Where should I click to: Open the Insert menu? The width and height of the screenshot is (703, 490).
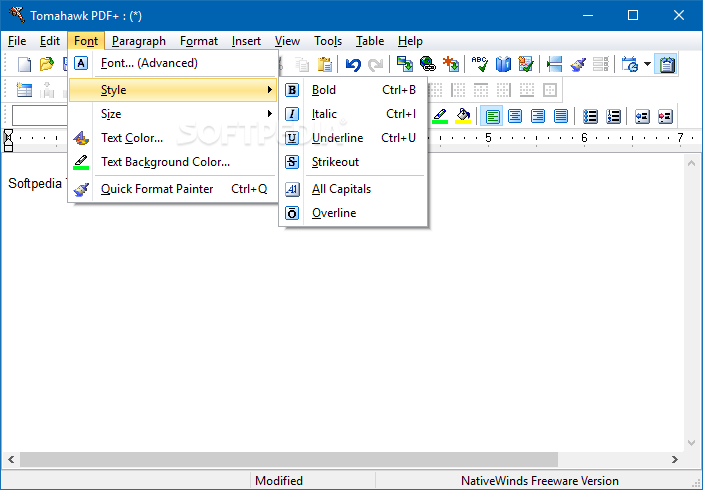(x=246, y=41)
